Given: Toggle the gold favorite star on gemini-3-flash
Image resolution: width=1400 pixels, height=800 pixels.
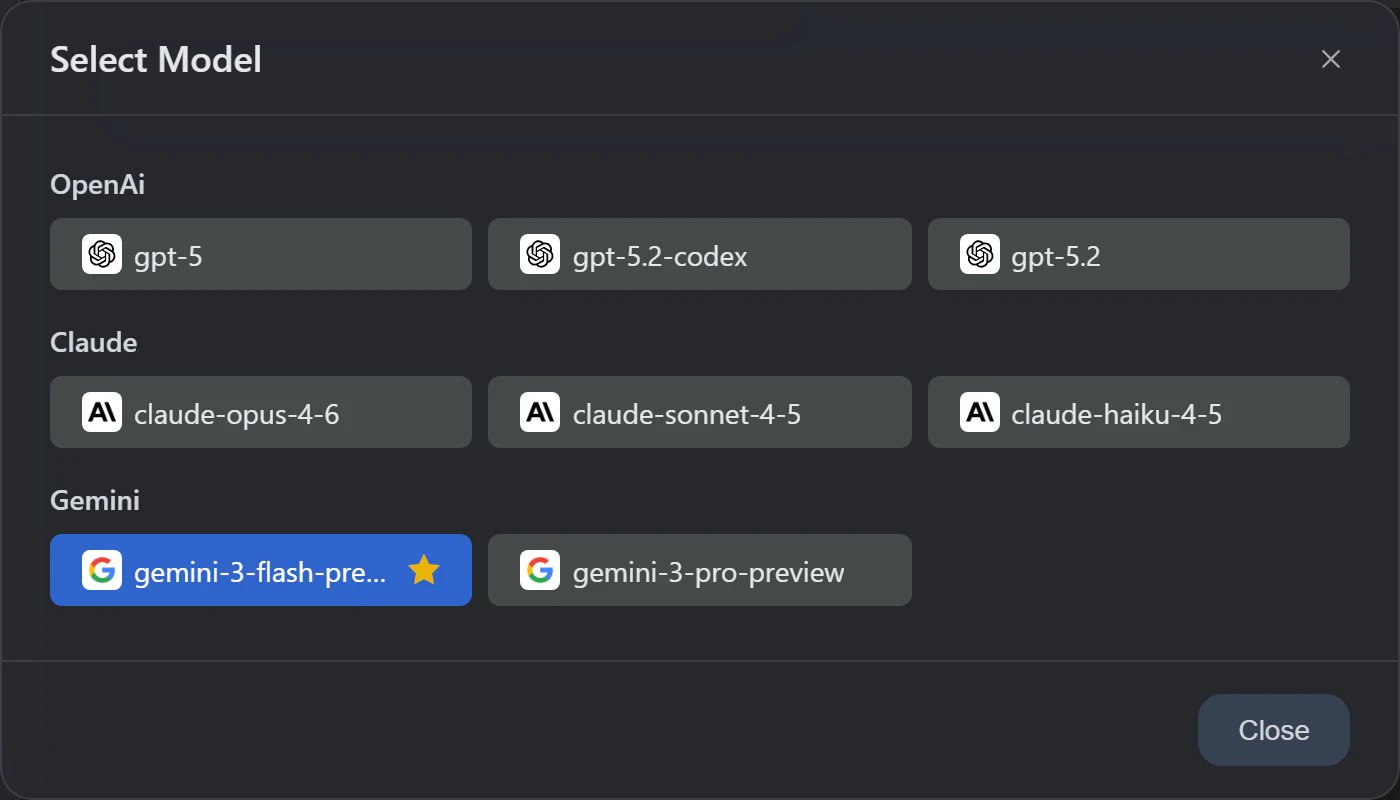Looking at the screenshot, I should 424,570.
